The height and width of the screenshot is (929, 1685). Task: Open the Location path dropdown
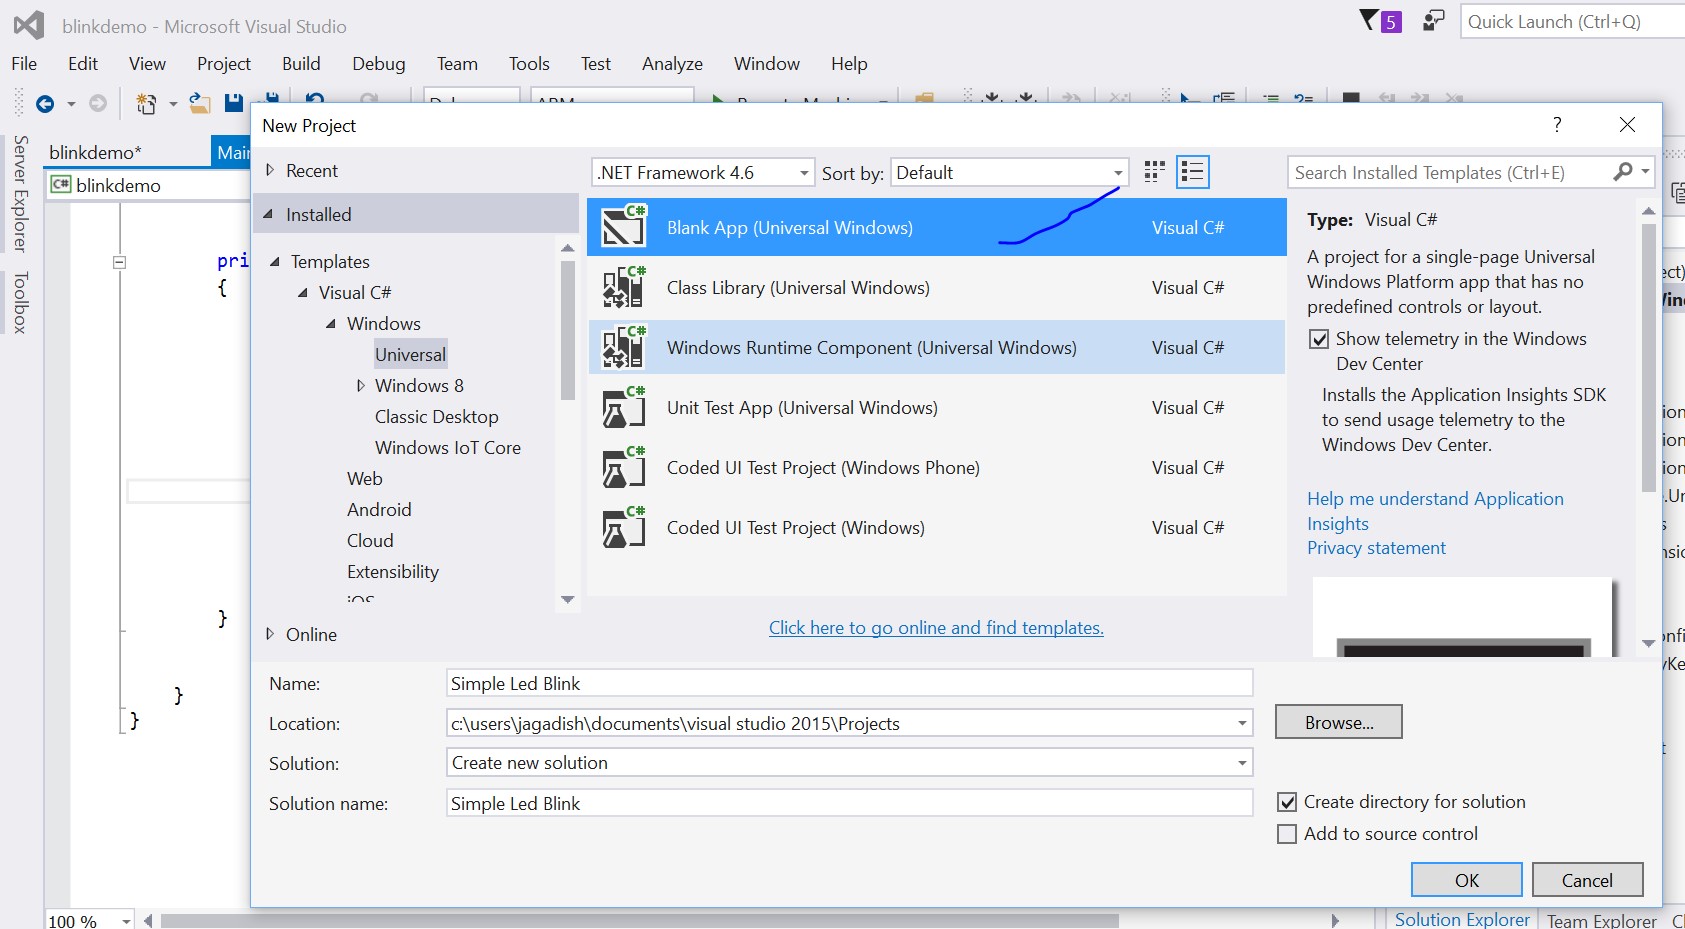pyautogui.click(x=1242, y=723)
